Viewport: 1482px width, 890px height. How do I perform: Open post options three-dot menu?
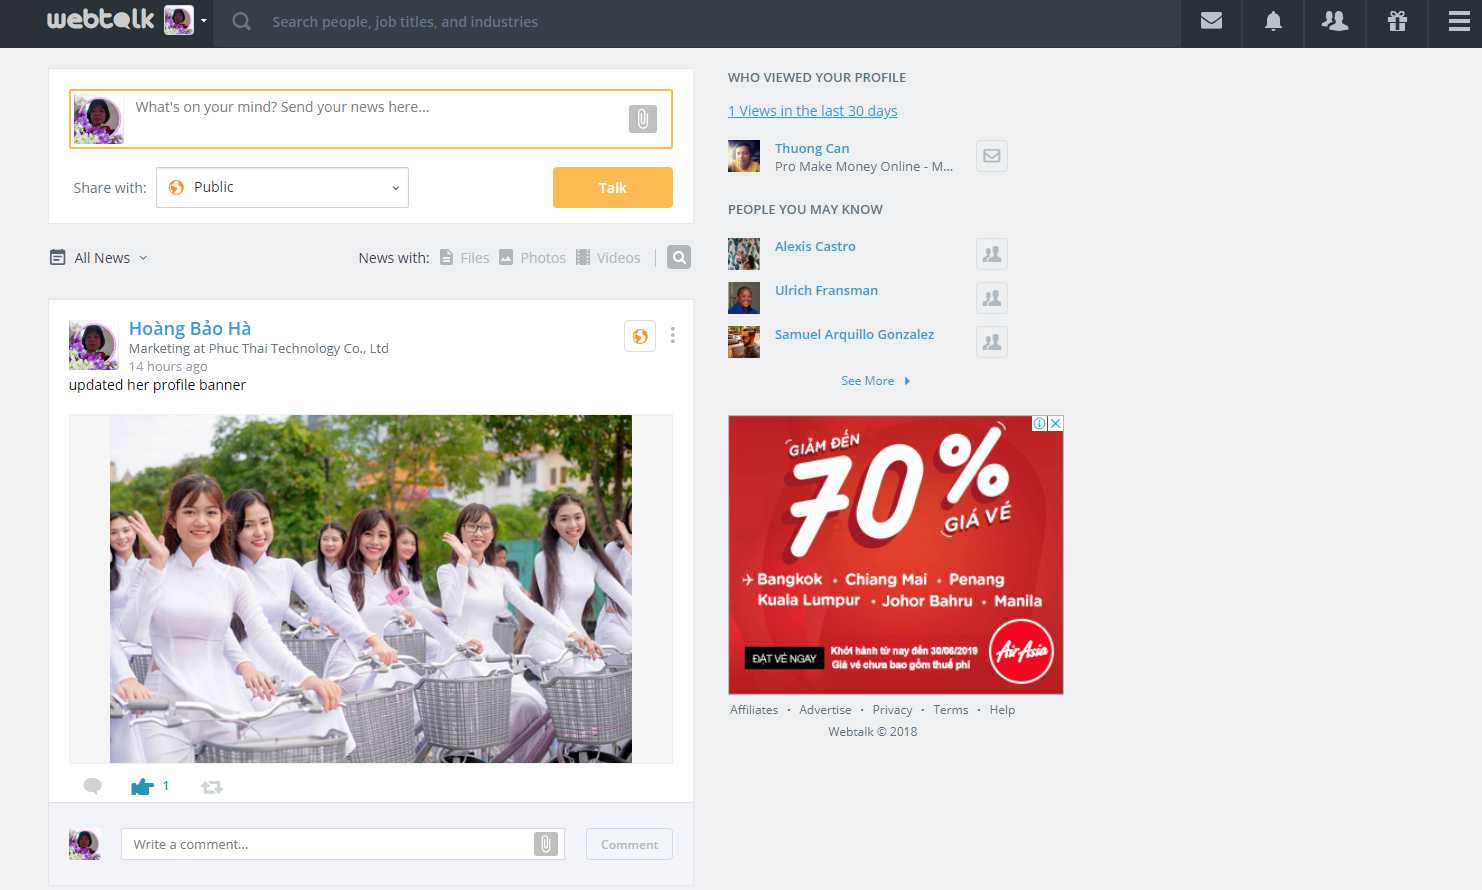672,336
